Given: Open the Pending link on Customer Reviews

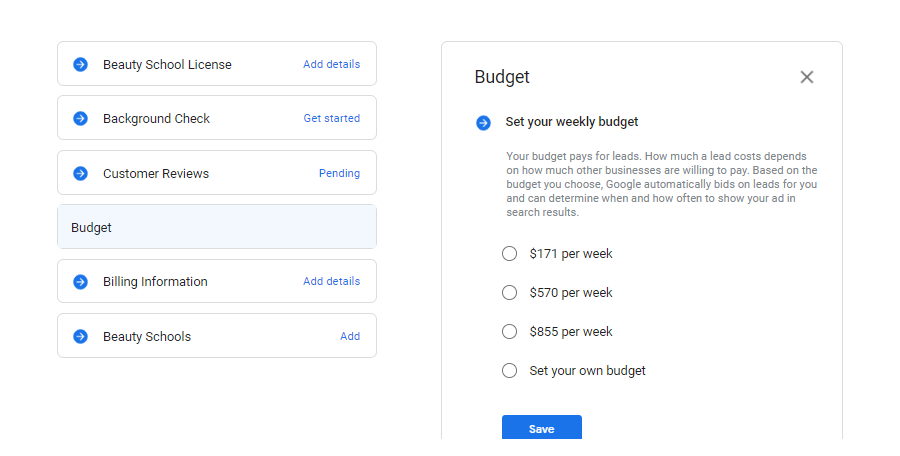Looking at the screenshot, I should click(339, 173).
